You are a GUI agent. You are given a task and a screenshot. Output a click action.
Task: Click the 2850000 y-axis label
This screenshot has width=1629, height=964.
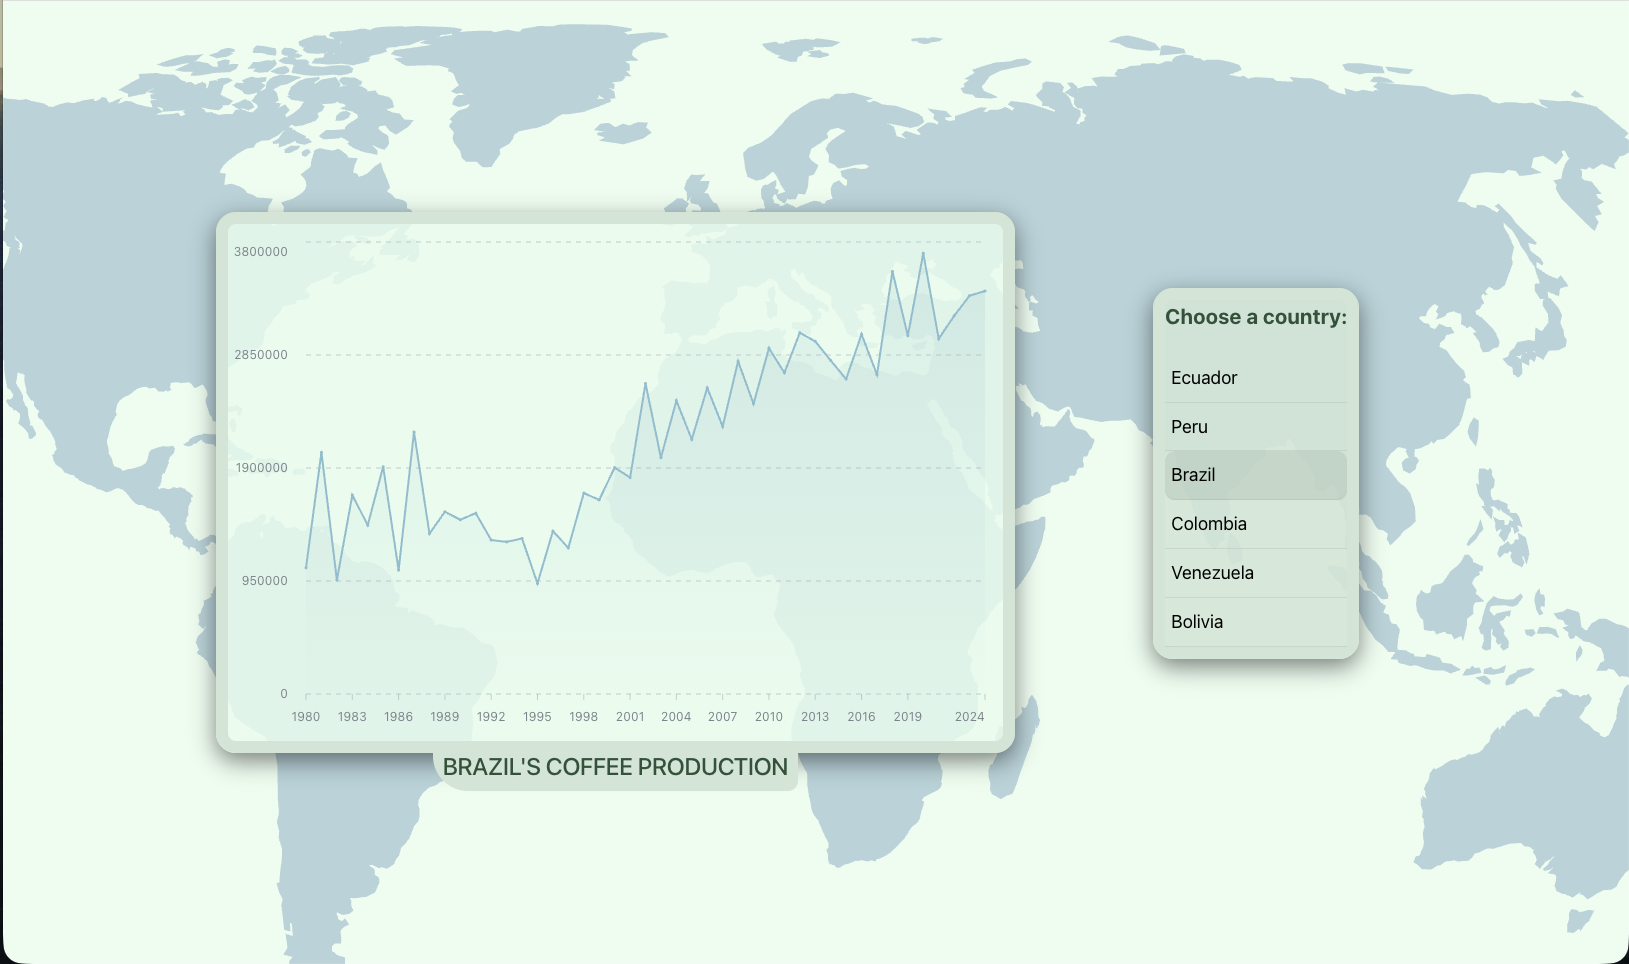(x=261, y=355)
